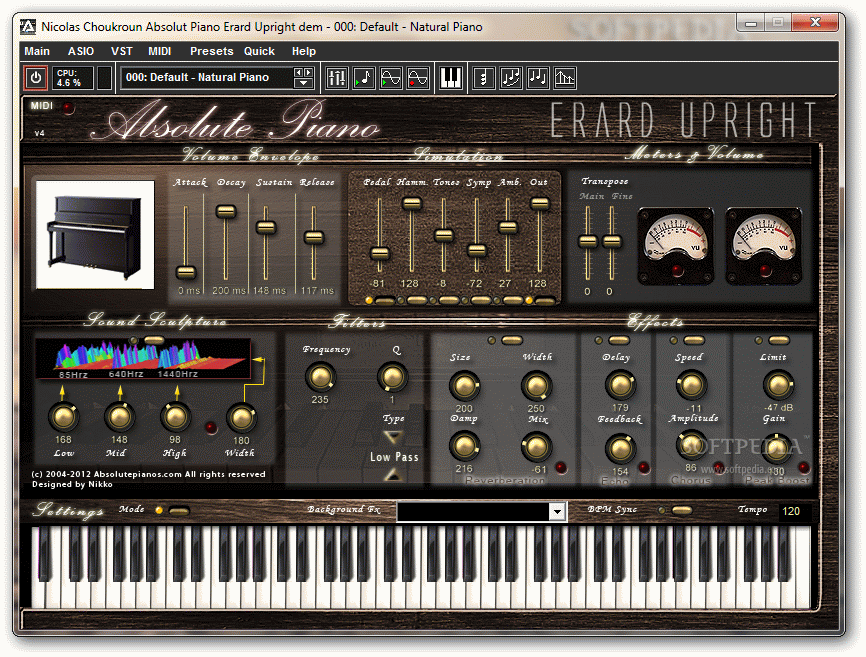Screen dimensions: 866x657
Task: Click the echo Feedback knob
Action: (x=620, y=449)
